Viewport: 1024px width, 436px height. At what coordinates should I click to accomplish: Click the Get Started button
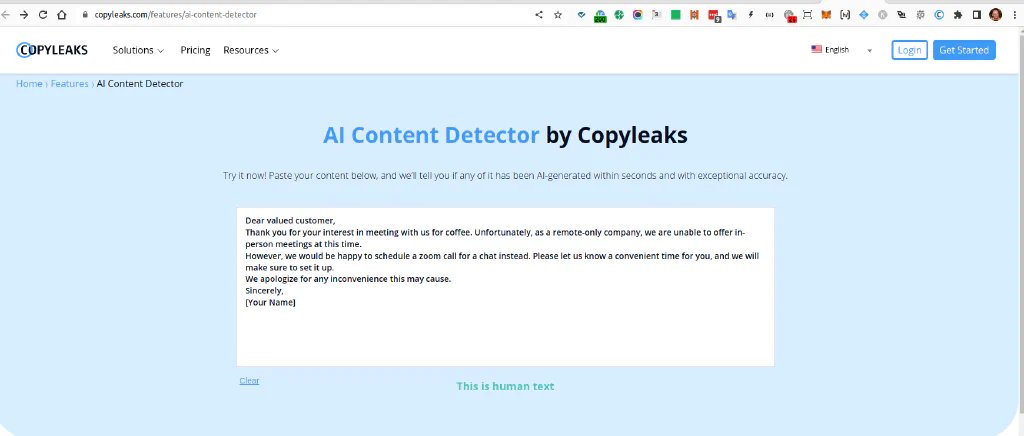point(964,50)
